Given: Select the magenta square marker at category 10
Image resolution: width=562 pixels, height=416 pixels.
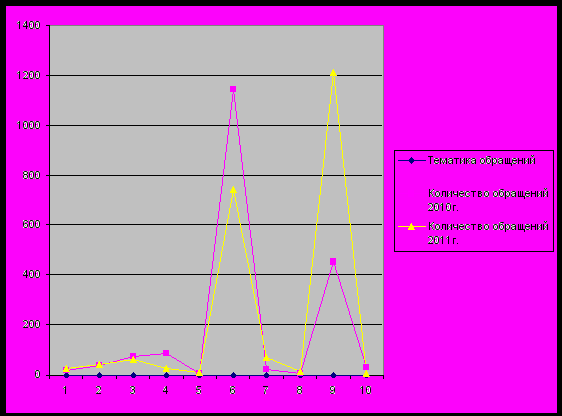Looking at the screenshot, I should (366, 367).
